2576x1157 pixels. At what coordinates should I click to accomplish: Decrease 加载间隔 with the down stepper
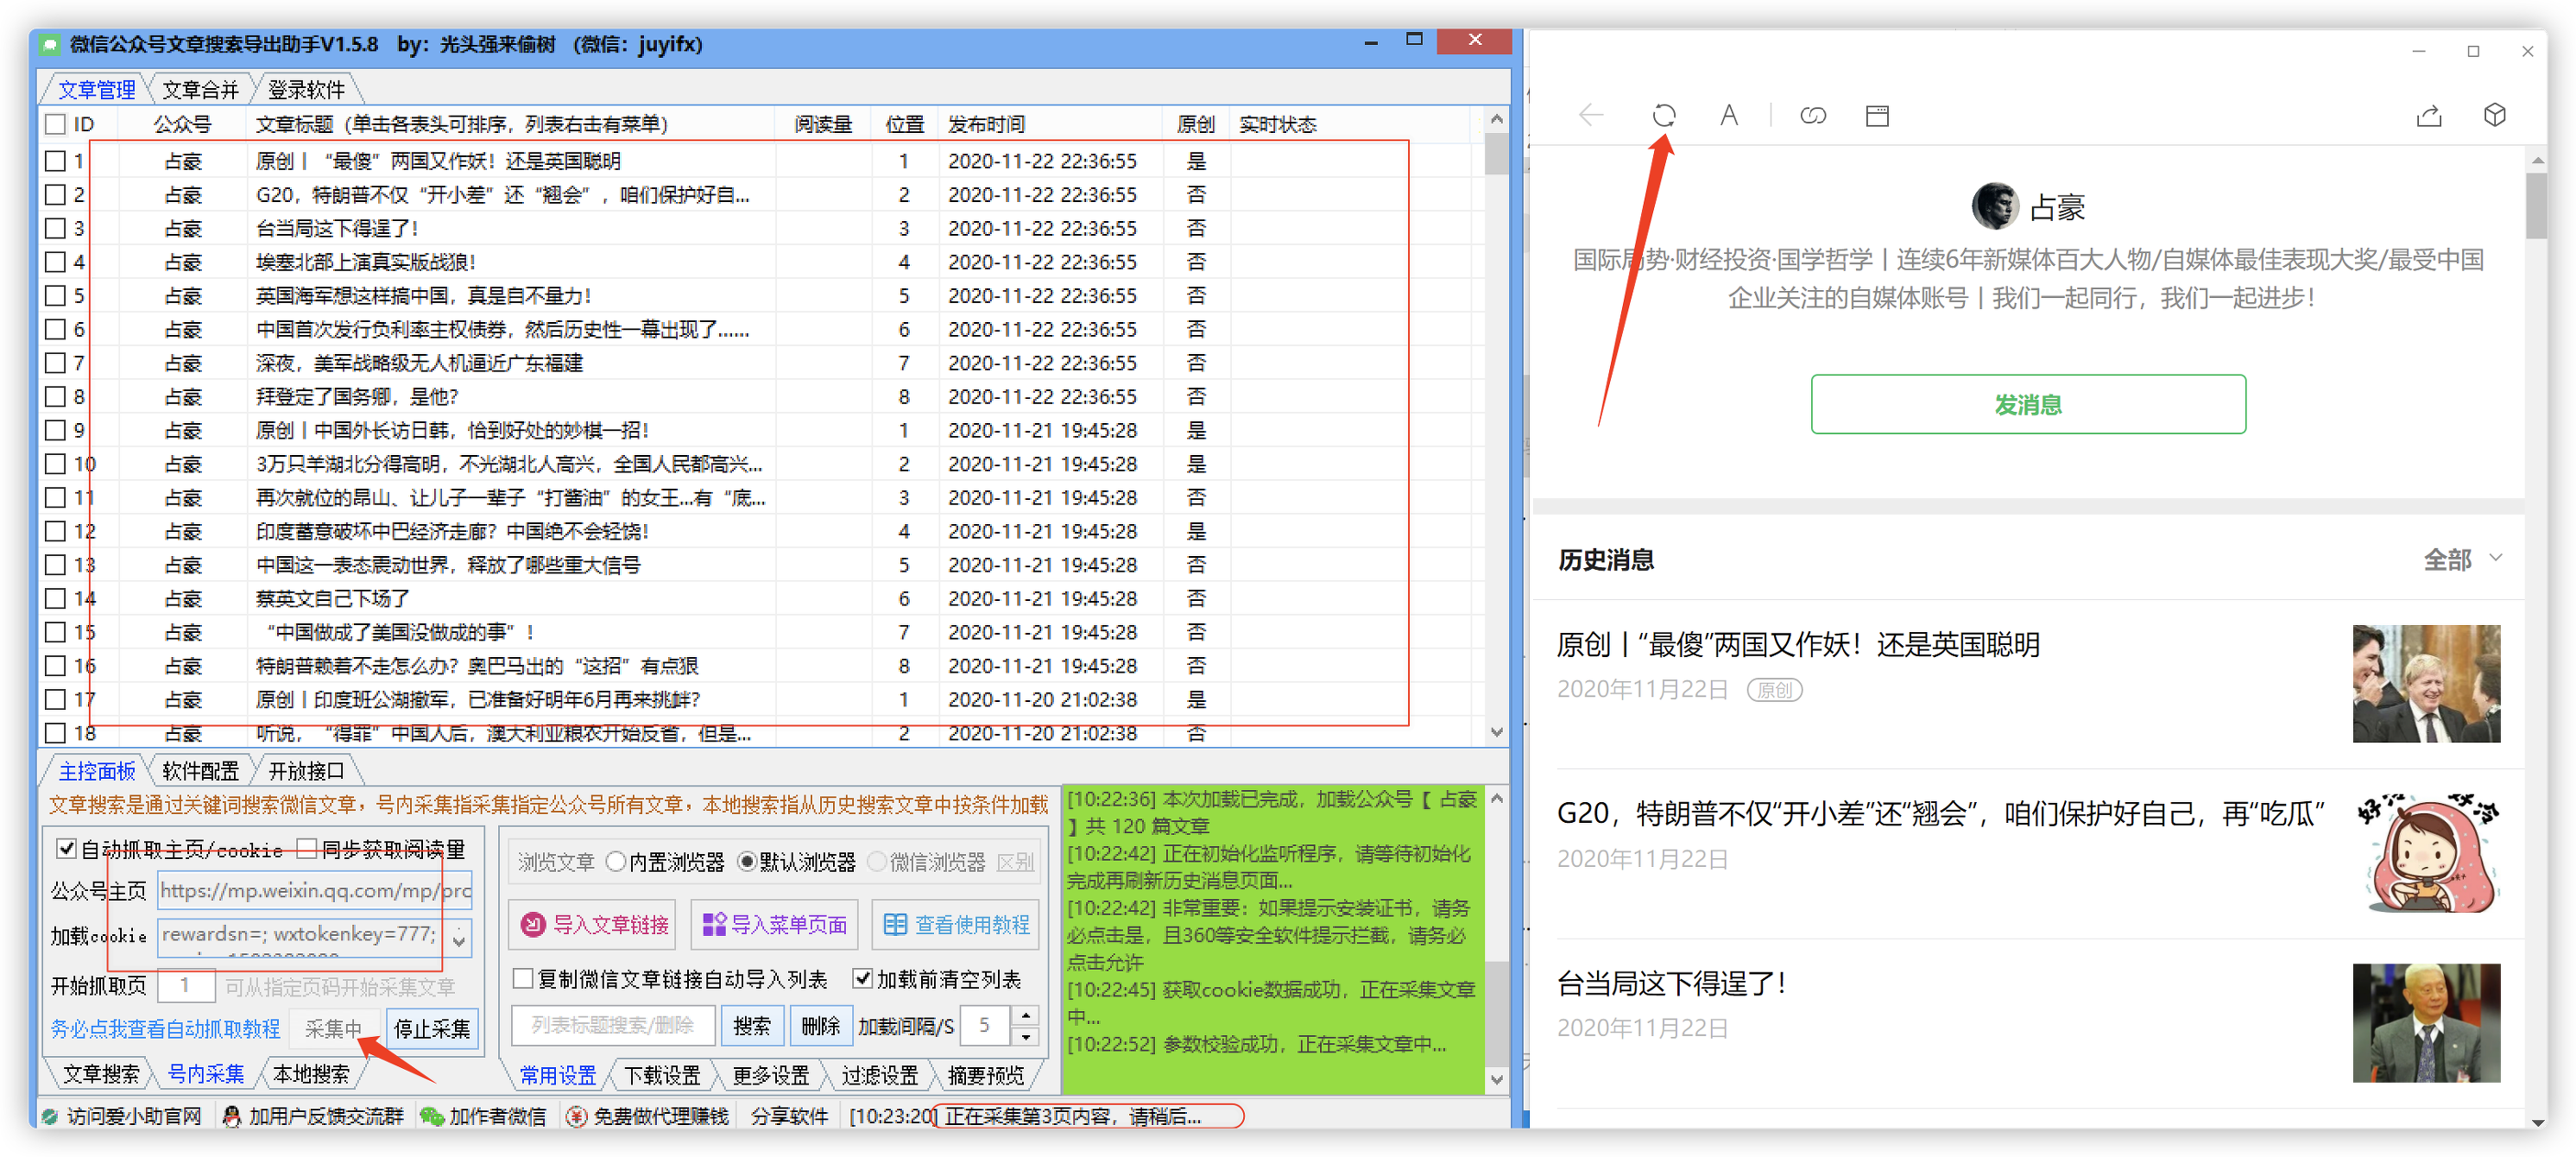pos(1025,1035)
